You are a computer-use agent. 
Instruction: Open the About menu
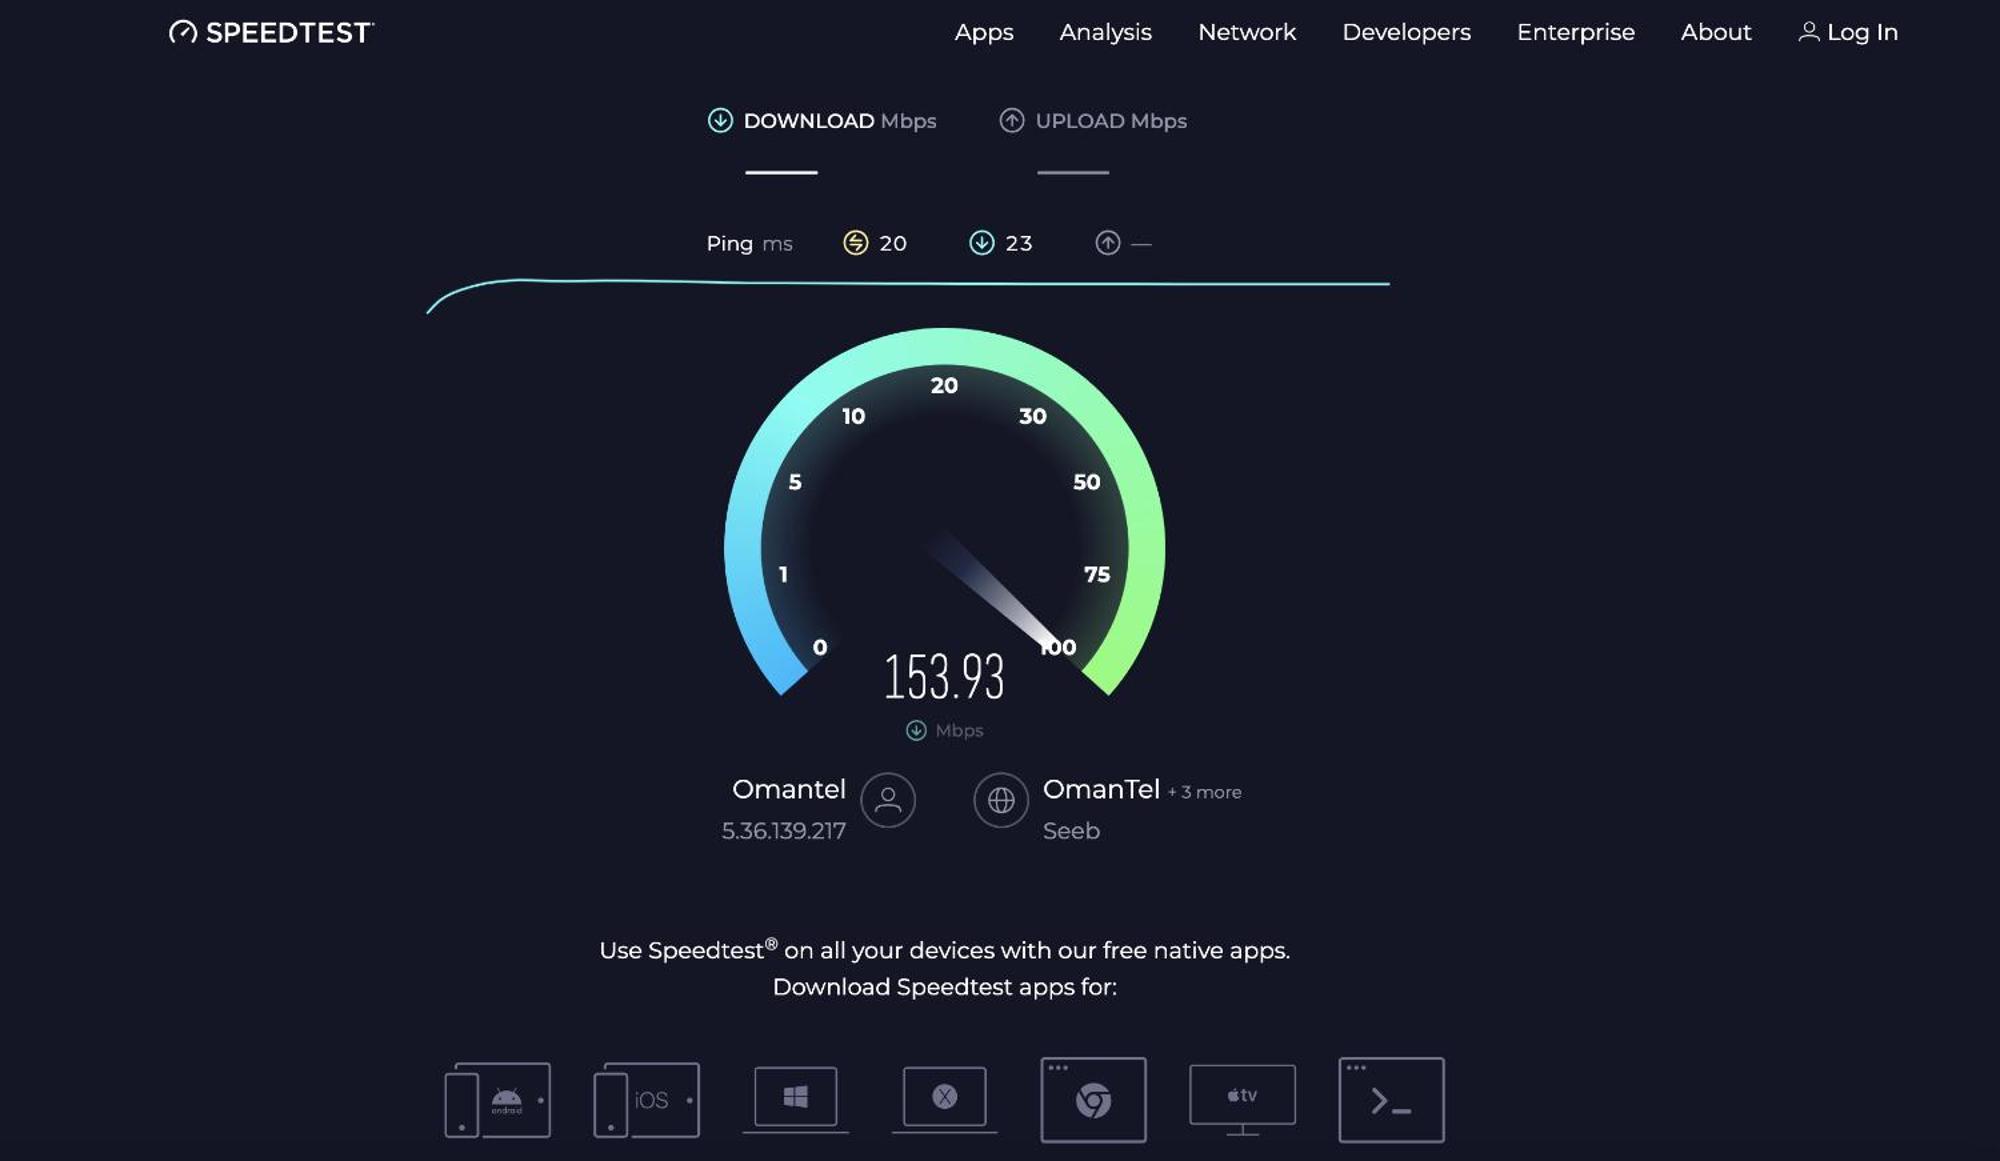pyautogui.click(x=1716, y=32)
